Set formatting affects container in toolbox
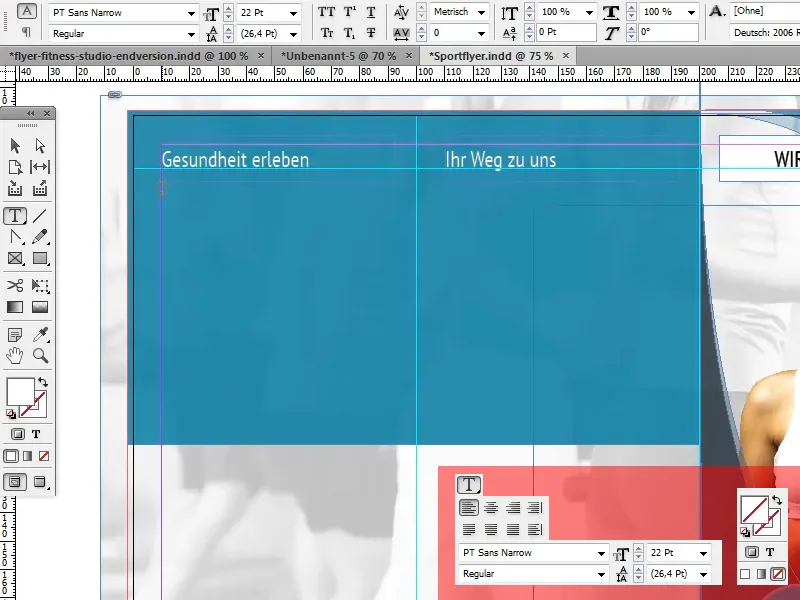 point(17,434)
